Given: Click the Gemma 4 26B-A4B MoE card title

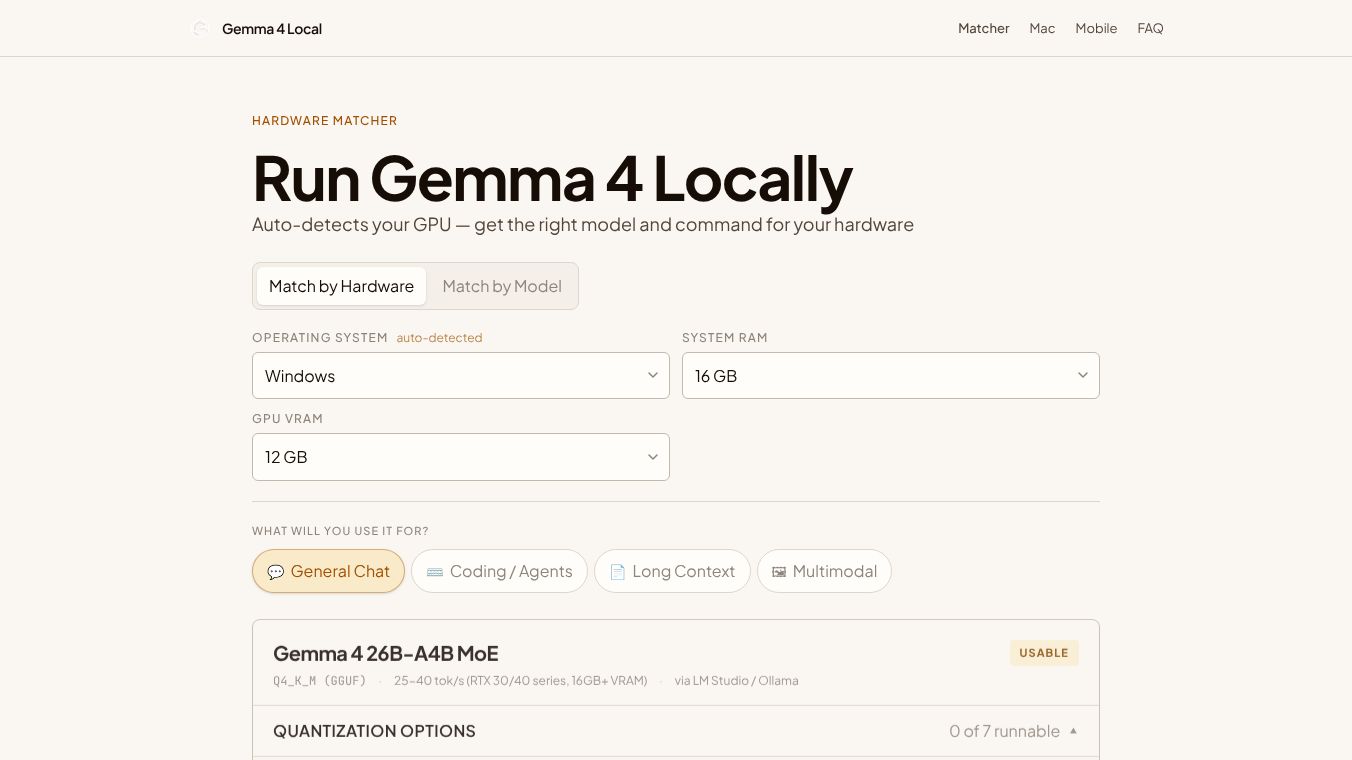Looking at the screenshot, I should tap(386, 653).
